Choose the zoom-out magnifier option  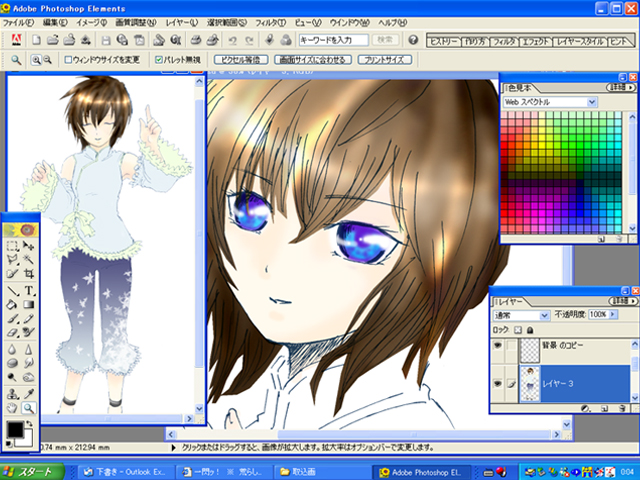[x=48, y=60]
